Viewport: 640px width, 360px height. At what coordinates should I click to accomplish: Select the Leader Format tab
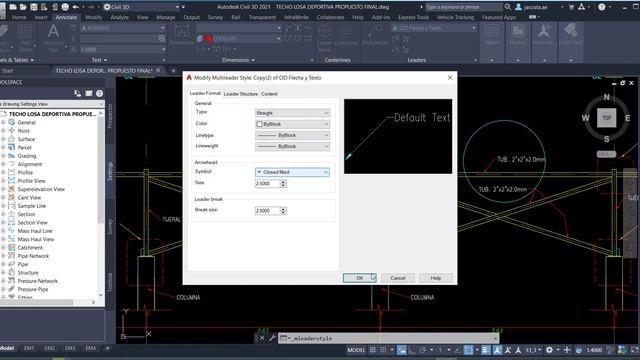[x=205, y=93]
